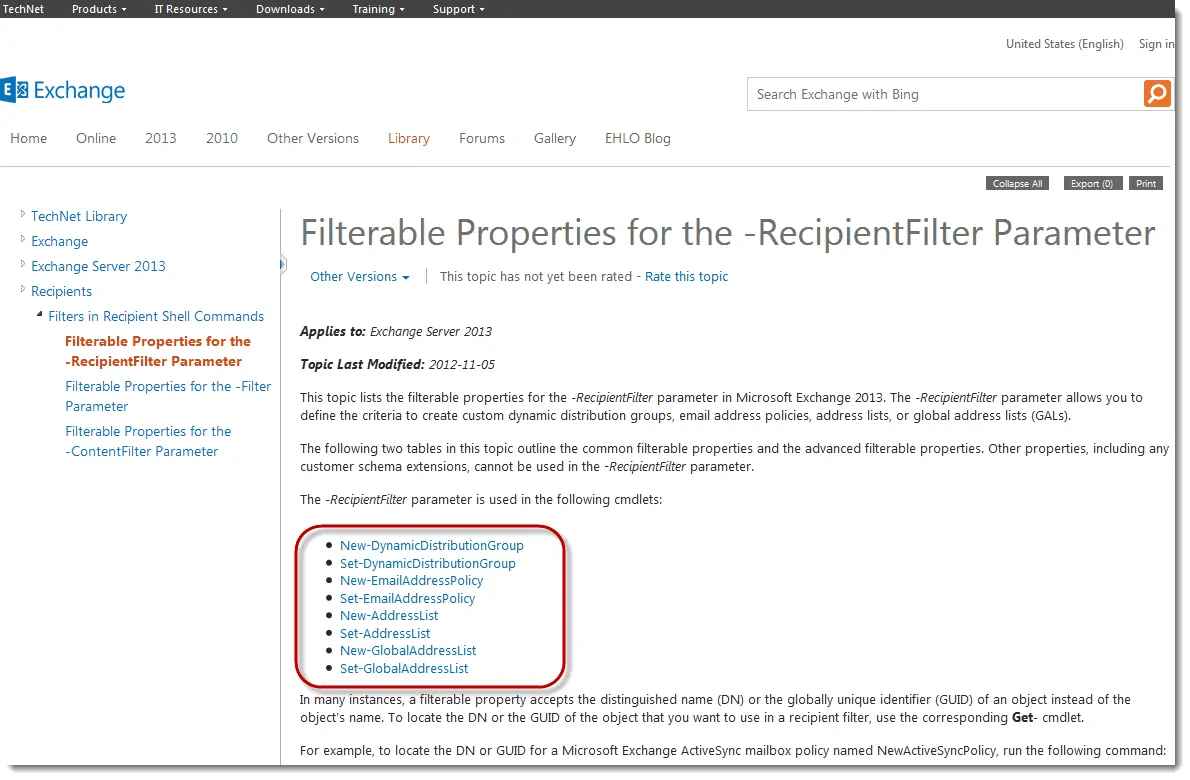Image resolution: width=1190 pixels, height=780 pixels.
Task: Open the Support dropdown menu
Action: [458, 9]
